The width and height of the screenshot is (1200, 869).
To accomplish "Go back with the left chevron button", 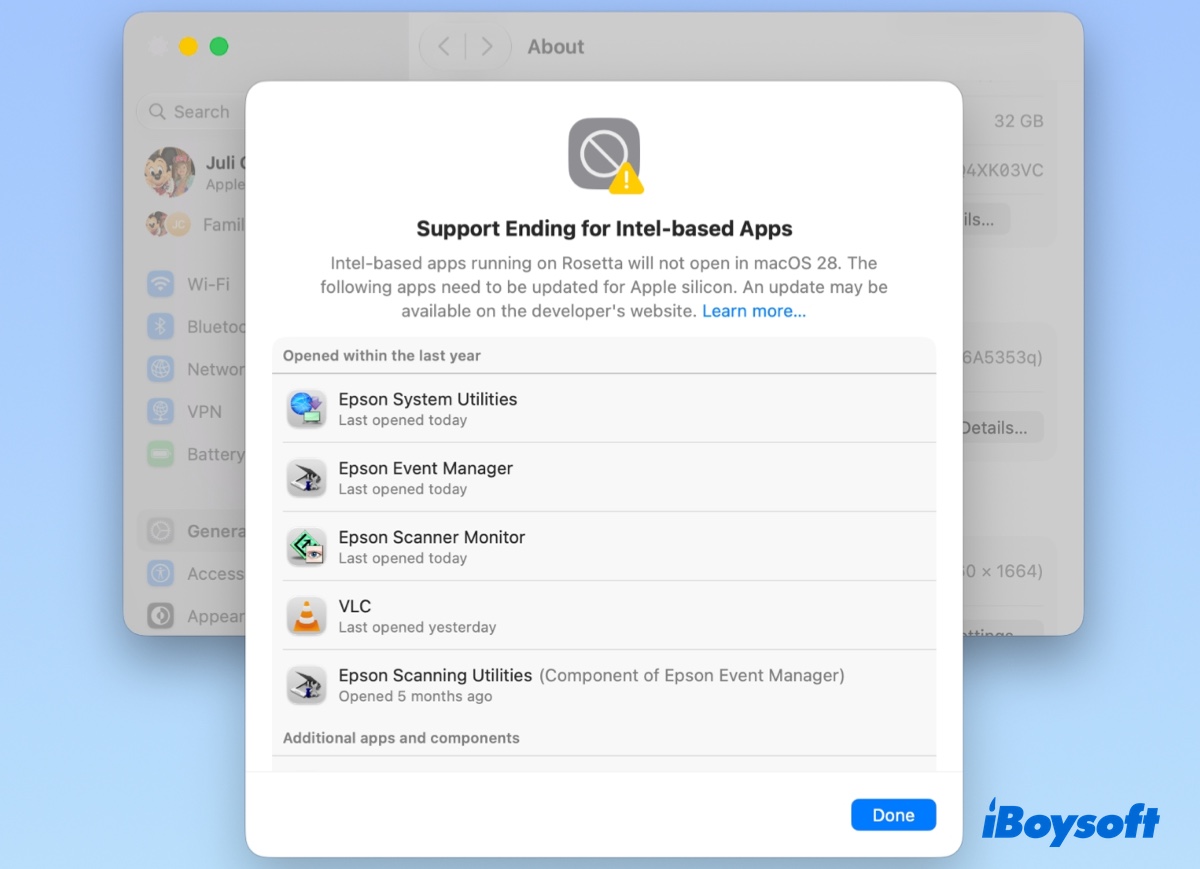I will click(444, 46).
